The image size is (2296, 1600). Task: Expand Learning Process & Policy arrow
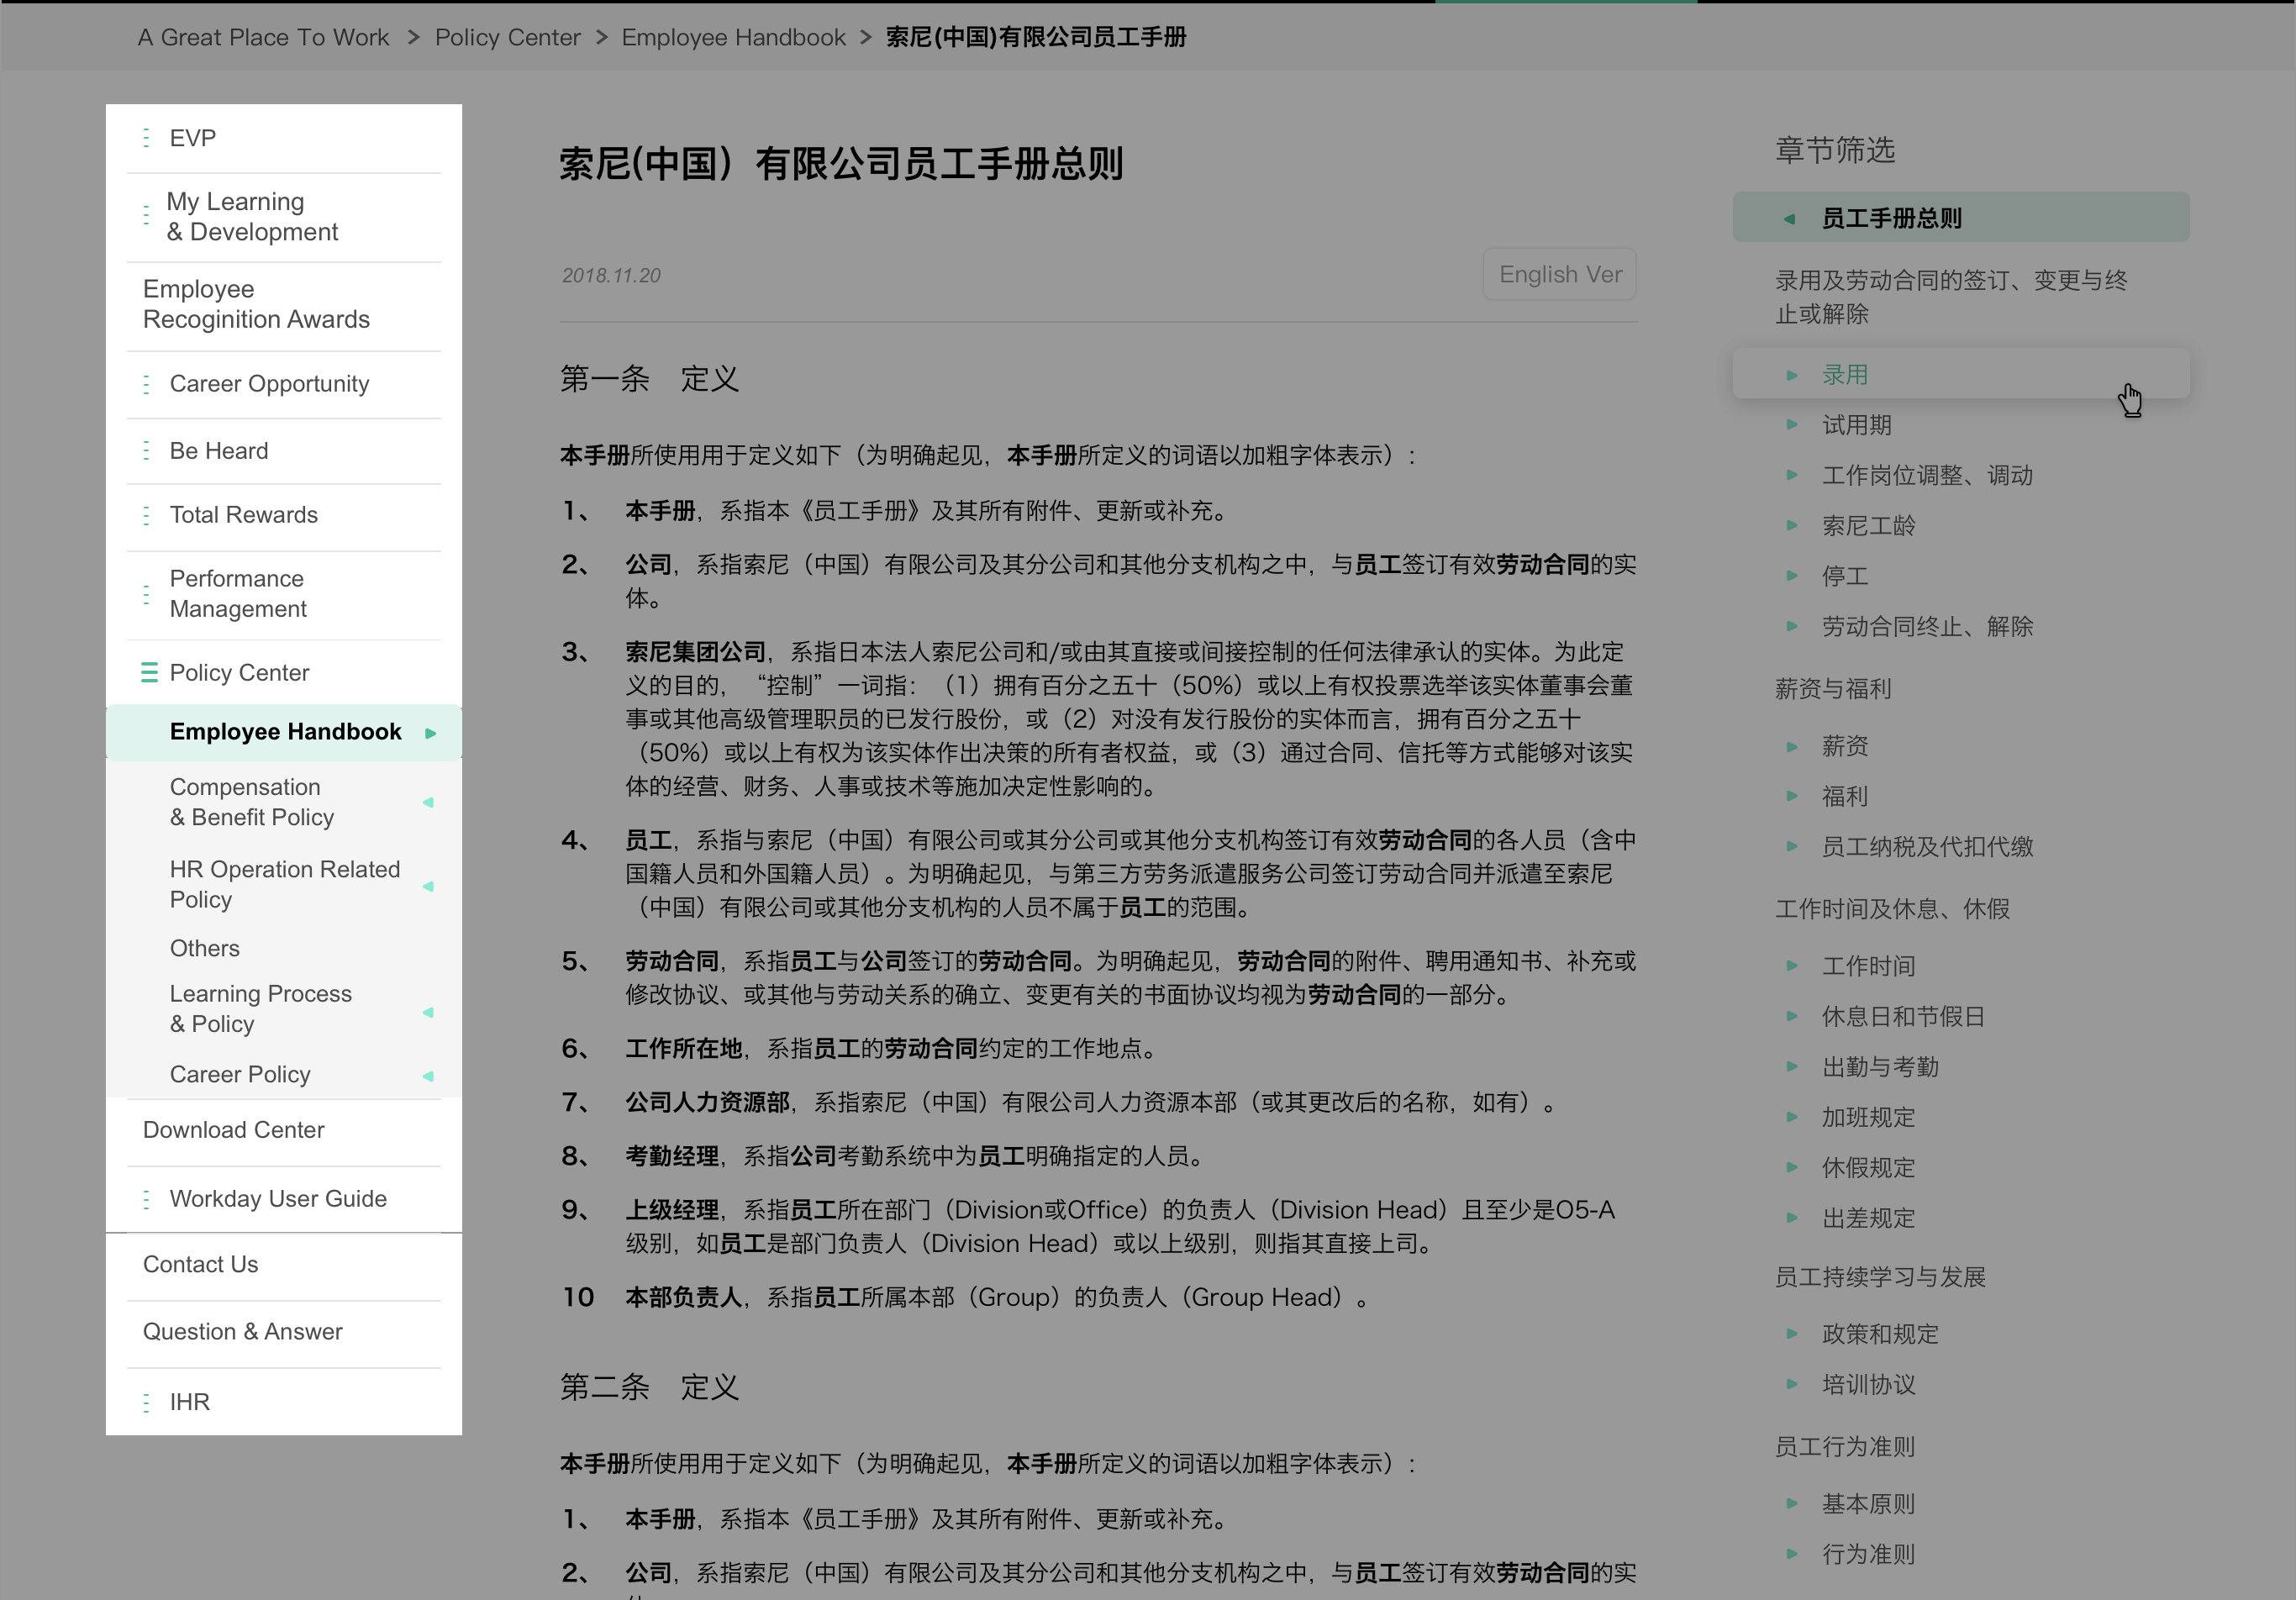(428, 1012)
